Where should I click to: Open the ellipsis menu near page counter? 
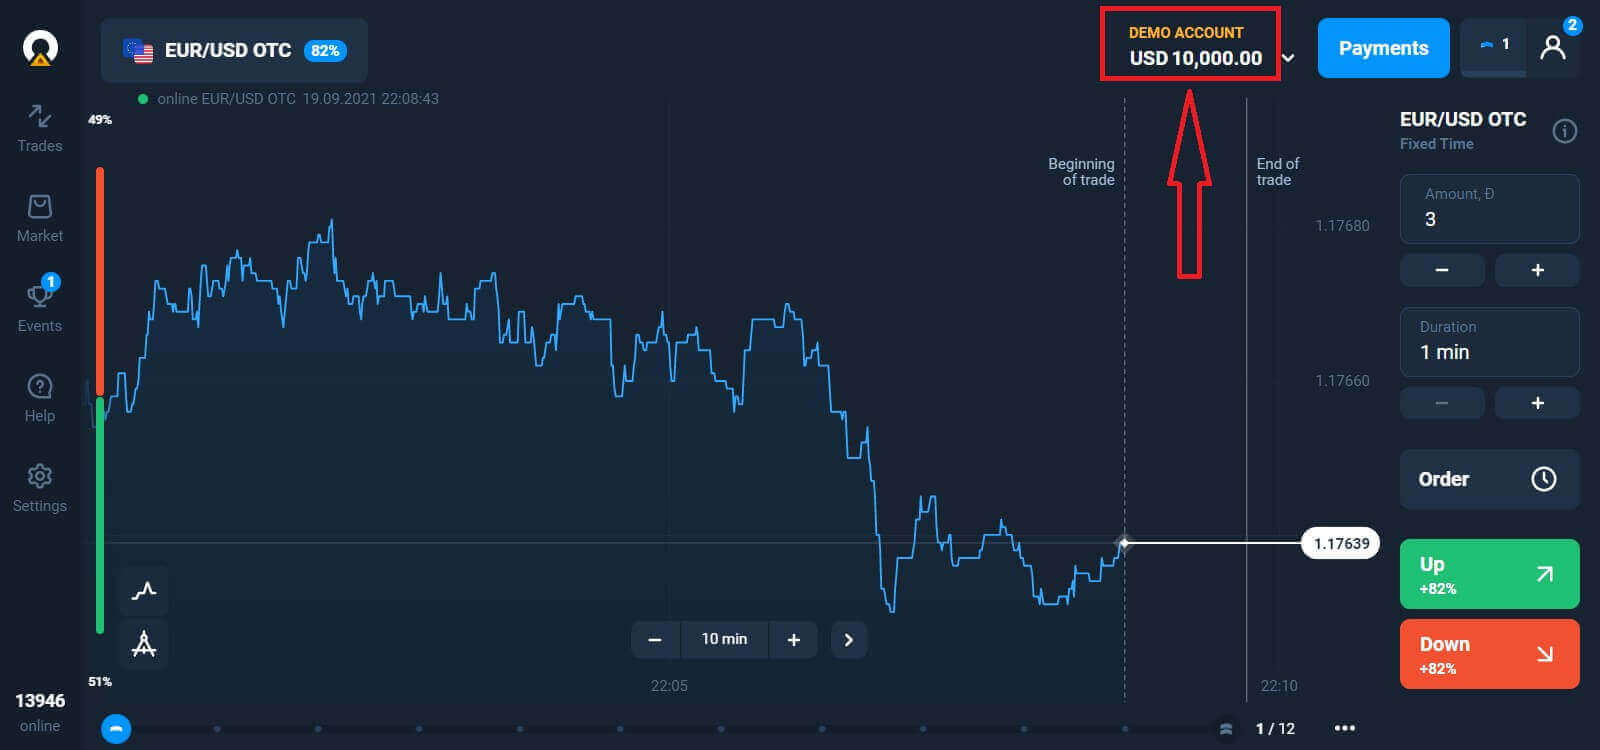point(1345,728)
